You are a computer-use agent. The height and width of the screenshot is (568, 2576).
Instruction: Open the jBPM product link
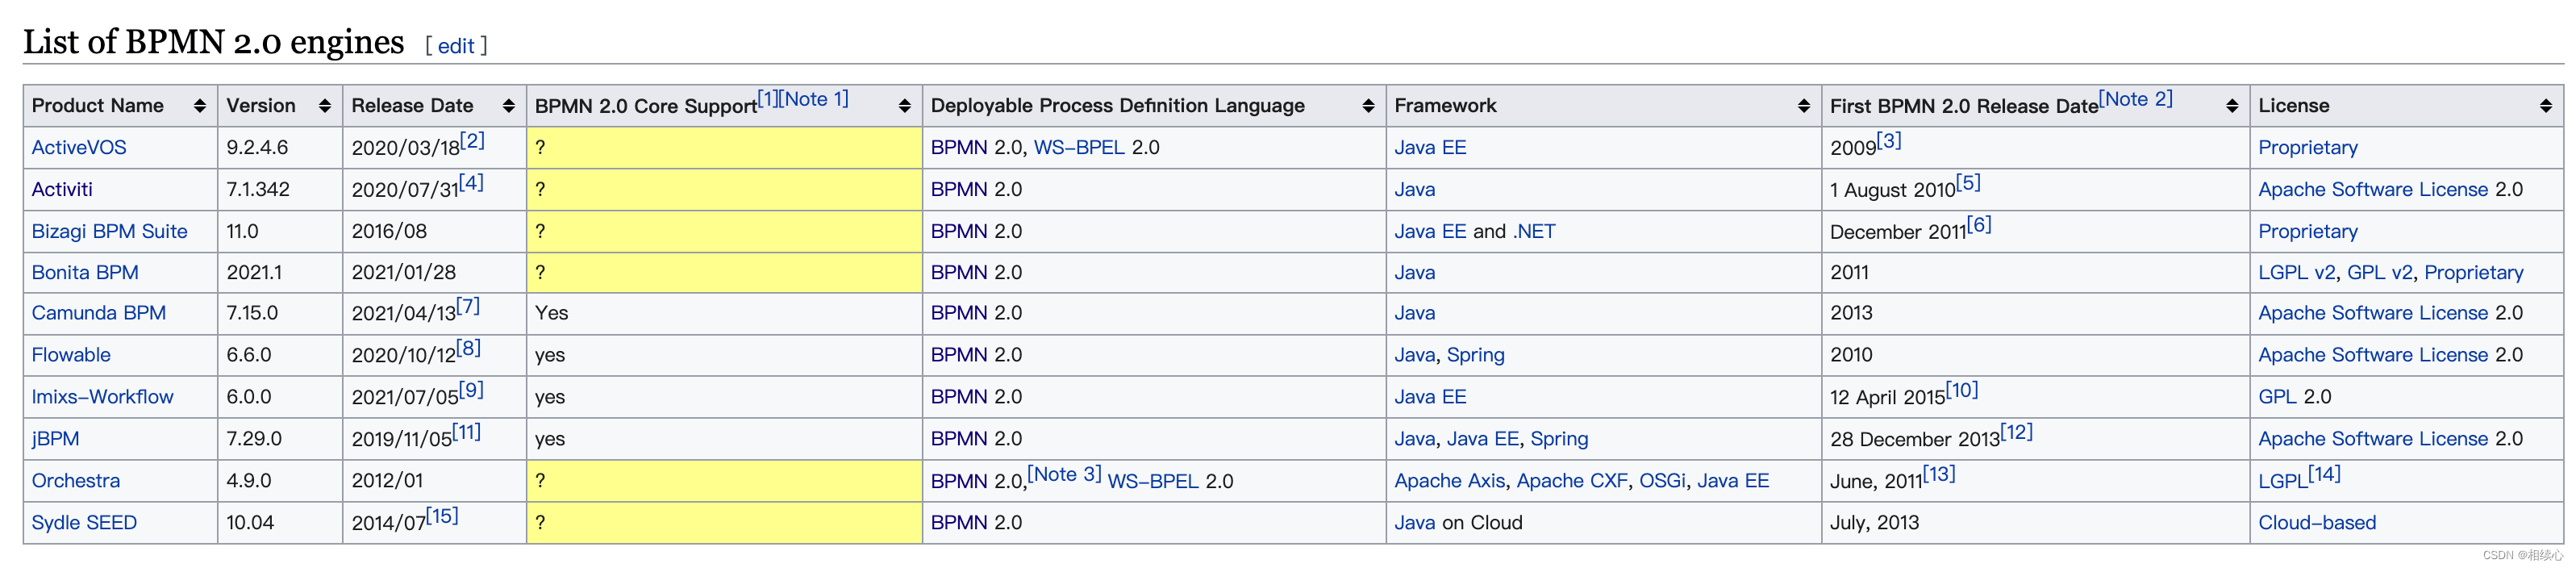coord(55,439)
